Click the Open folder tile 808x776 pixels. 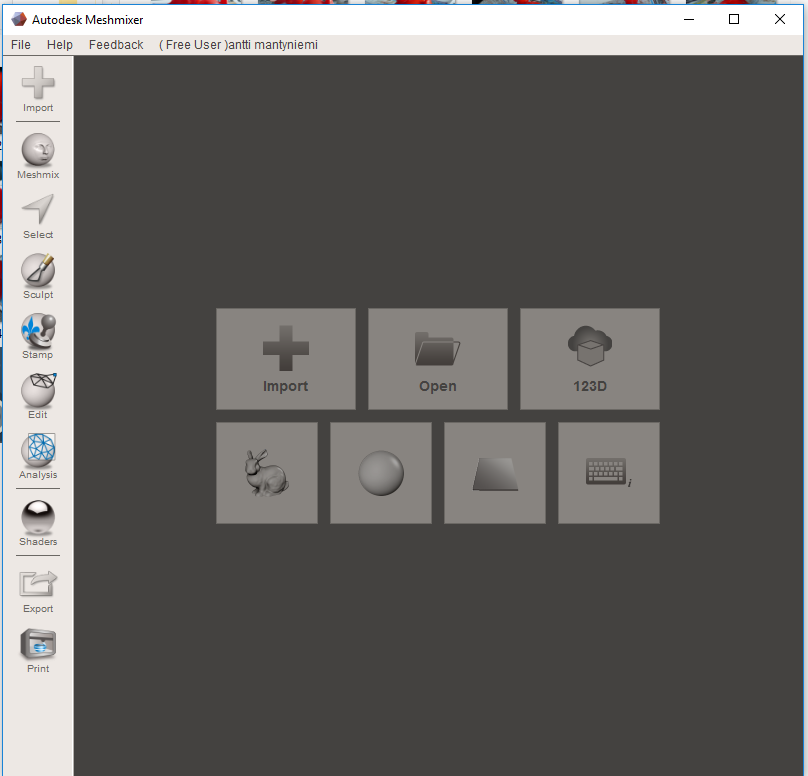(437, 359)
